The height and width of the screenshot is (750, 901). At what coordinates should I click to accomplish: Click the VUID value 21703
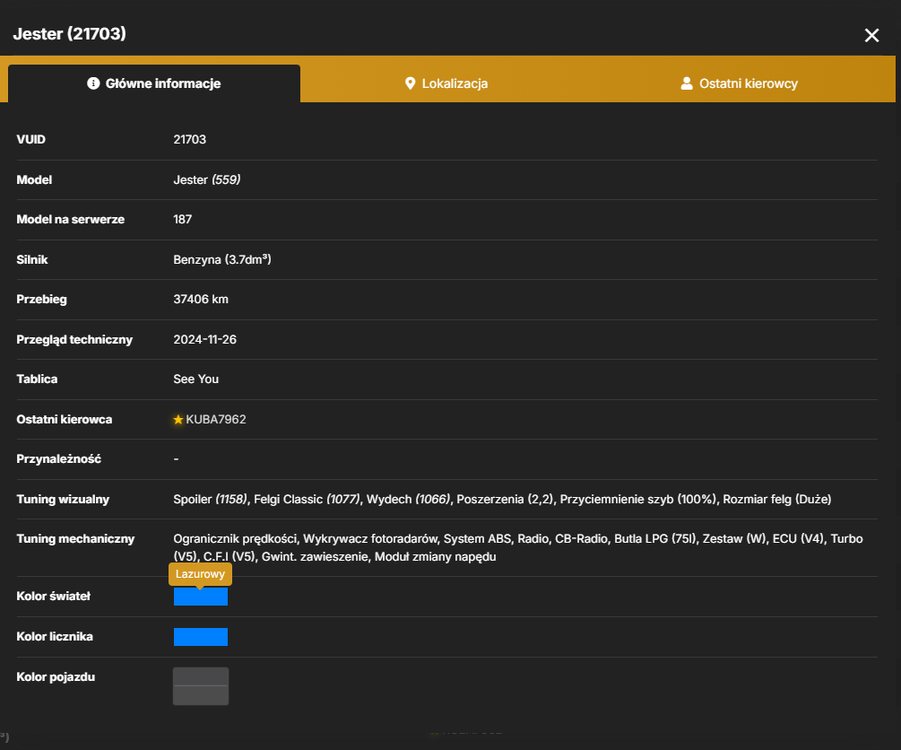(190, 140)
